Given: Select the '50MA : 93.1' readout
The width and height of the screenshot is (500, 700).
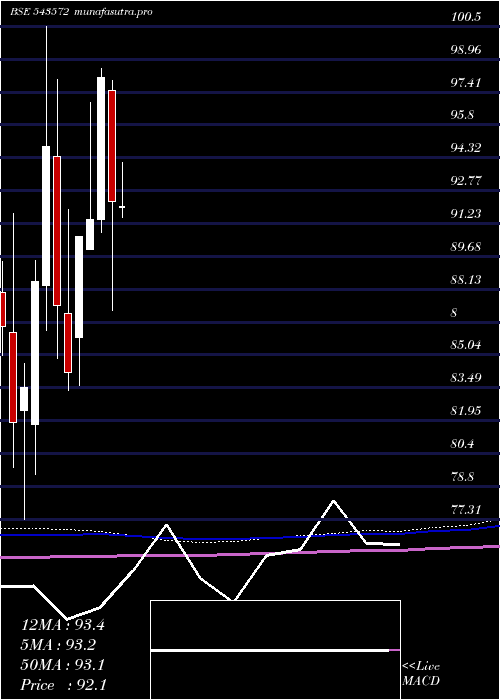Looking at the screenshot, I should [63, 665].
